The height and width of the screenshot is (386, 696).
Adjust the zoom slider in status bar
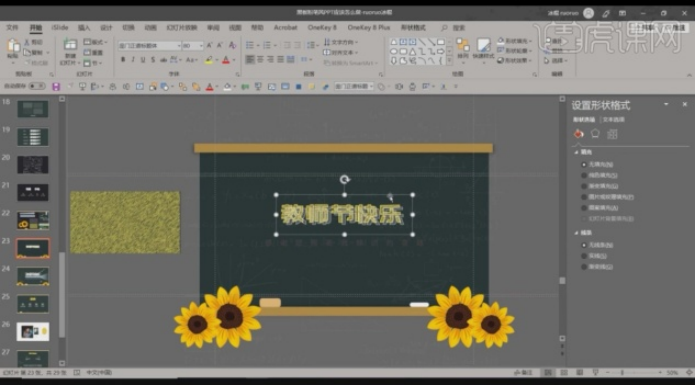coord(622,373)
